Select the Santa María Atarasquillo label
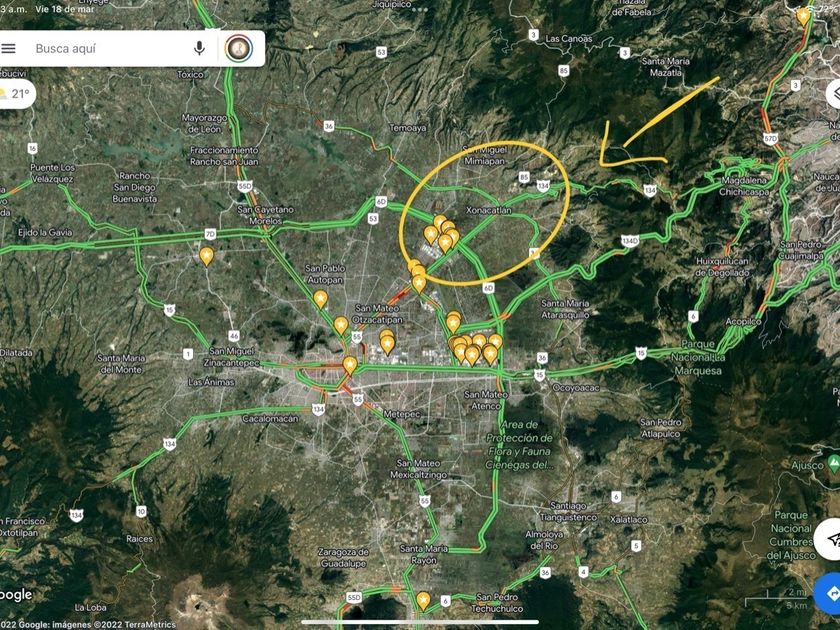Screen dimensions: 840x630 click(565, 309)
